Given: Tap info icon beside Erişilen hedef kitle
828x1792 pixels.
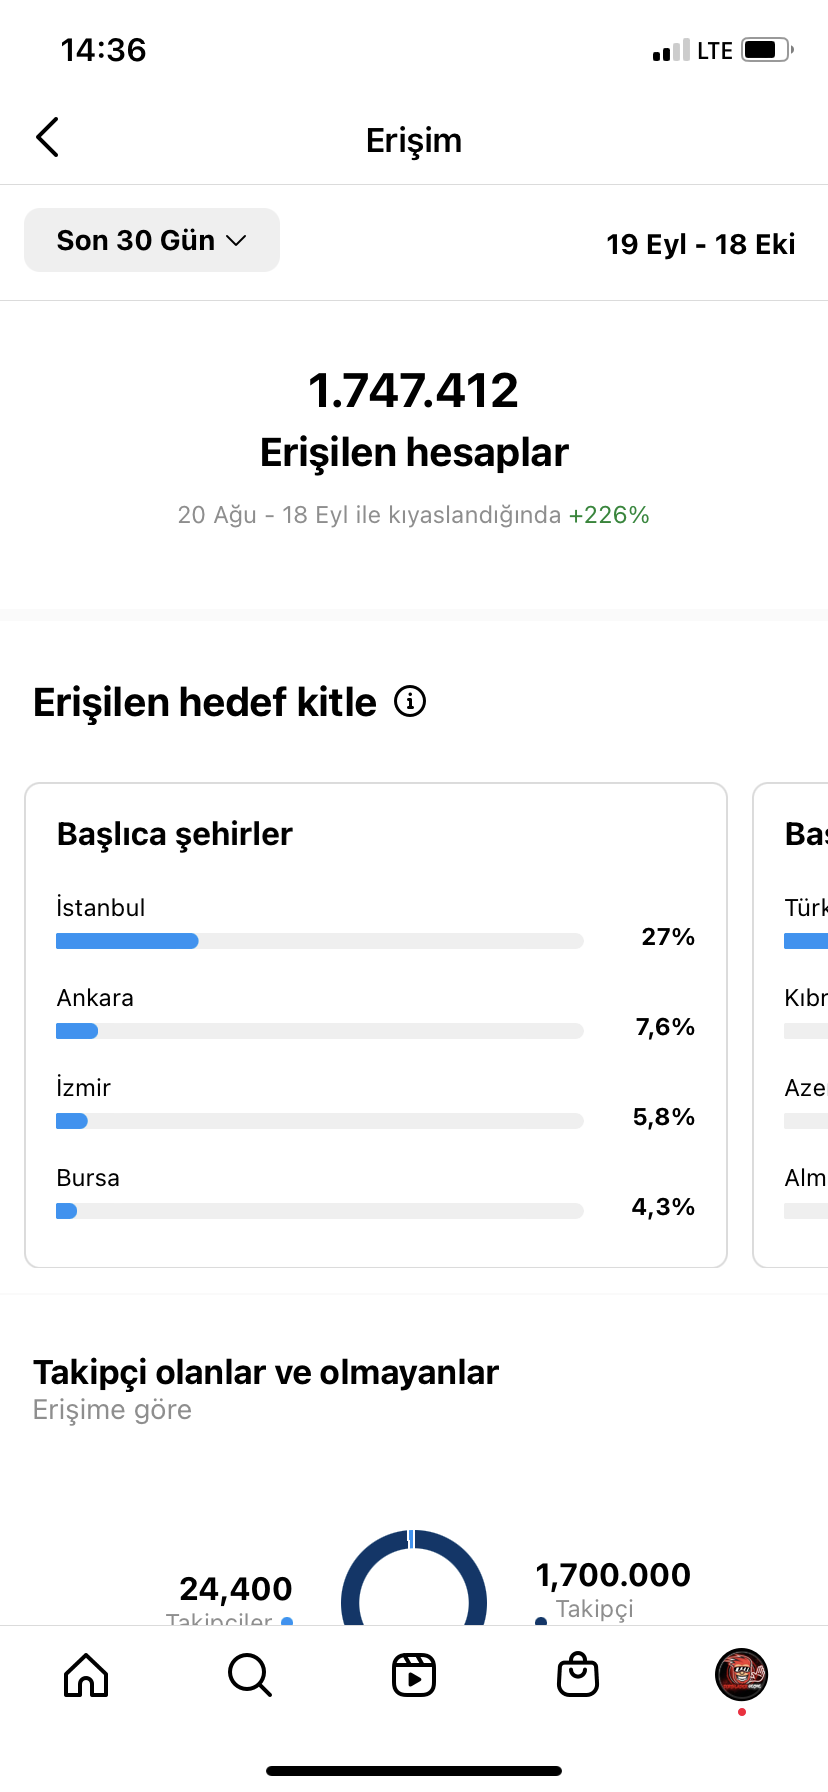Looking at the screenshot, I should pos(410,702).
